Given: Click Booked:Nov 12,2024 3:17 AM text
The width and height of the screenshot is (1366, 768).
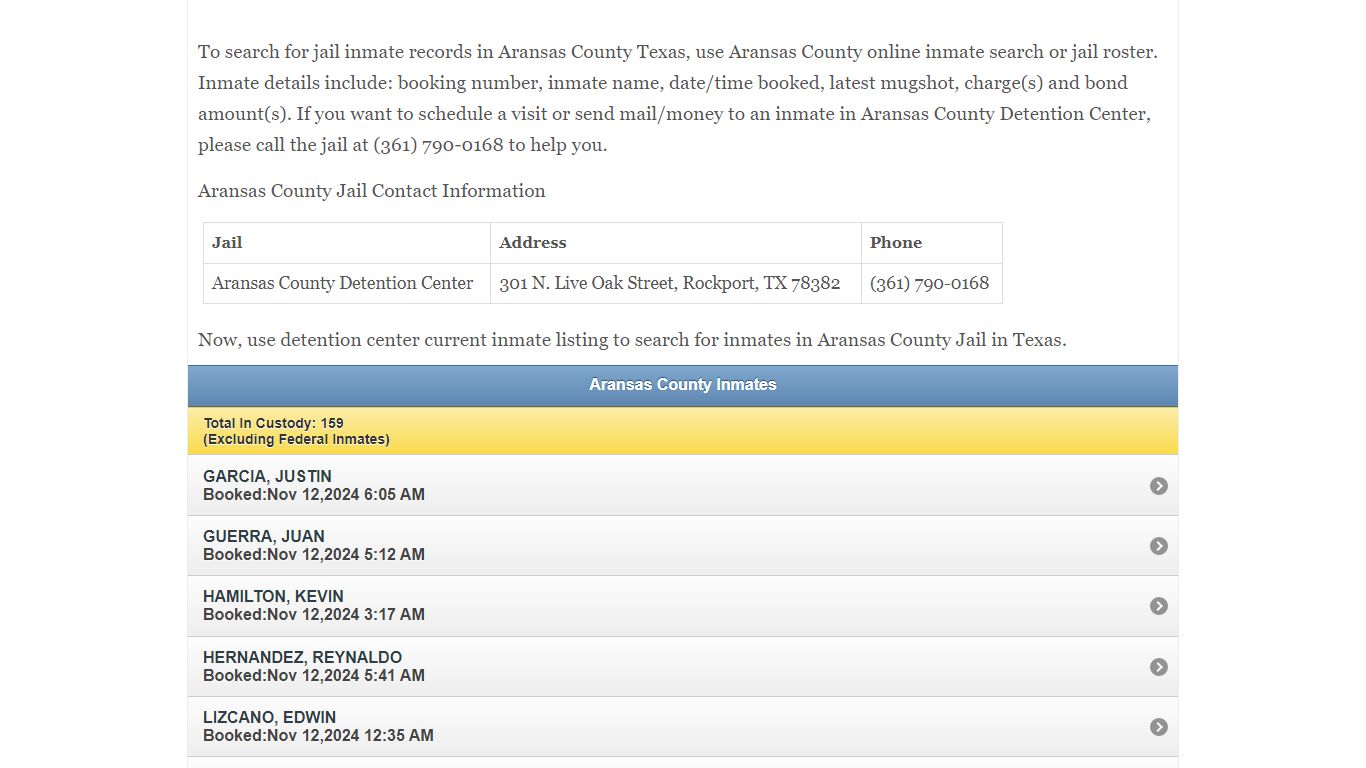Looking at the screenshot, I should [x=314, y=614].
